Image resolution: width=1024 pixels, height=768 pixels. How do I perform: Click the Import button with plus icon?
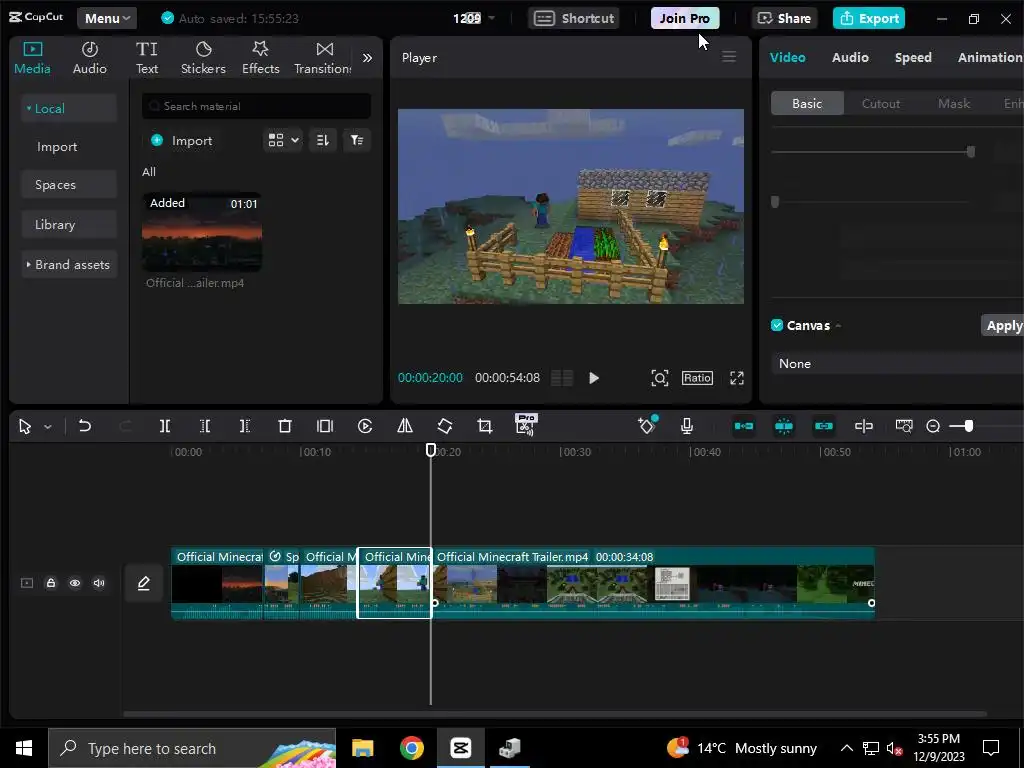[182, 140]
